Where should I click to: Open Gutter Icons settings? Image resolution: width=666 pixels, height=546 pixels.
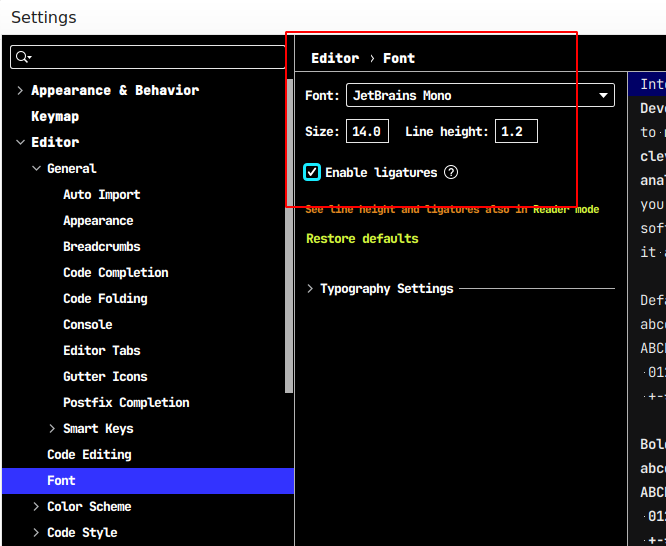105,376
